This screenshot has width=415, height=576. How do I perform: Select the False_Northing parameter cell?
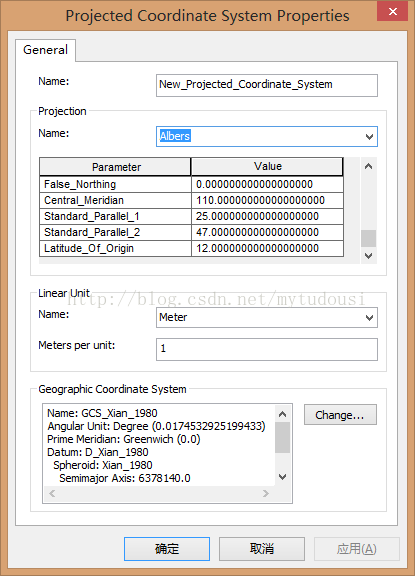coord(115,184)
